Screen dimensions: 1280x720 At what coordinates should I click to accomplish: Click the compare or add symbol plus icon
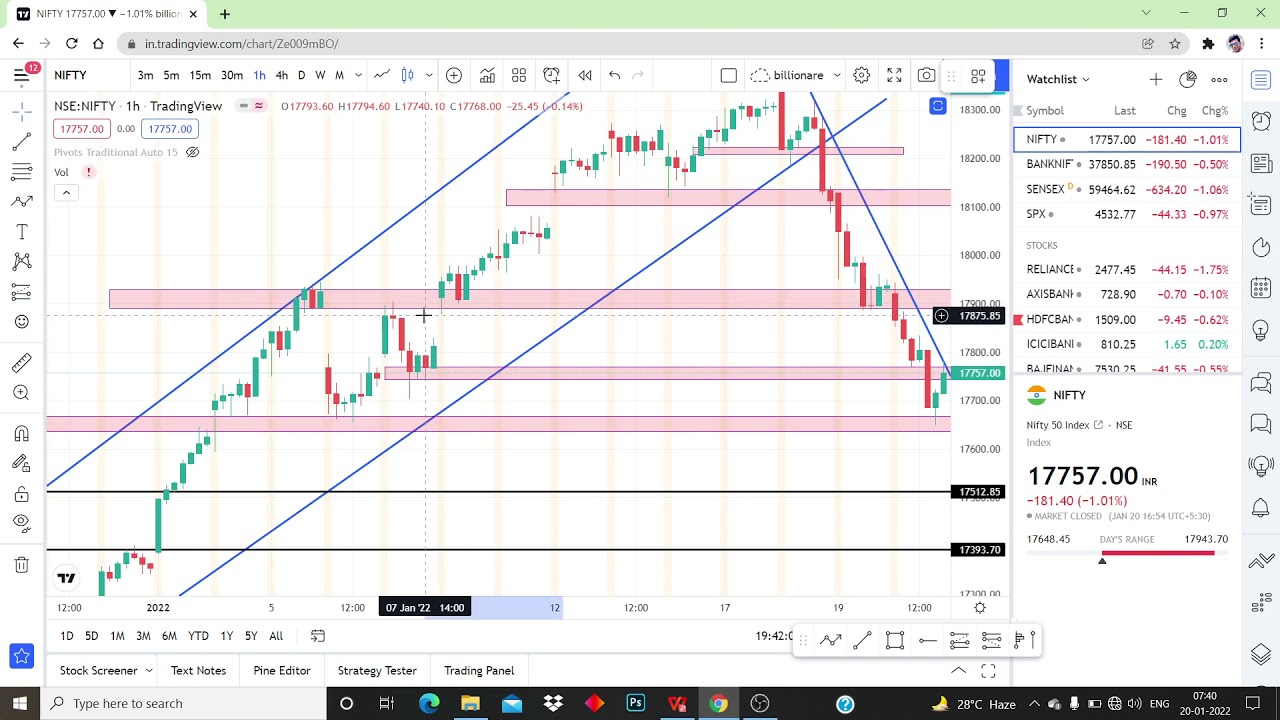pyautogui.click(x=454, y=75)
